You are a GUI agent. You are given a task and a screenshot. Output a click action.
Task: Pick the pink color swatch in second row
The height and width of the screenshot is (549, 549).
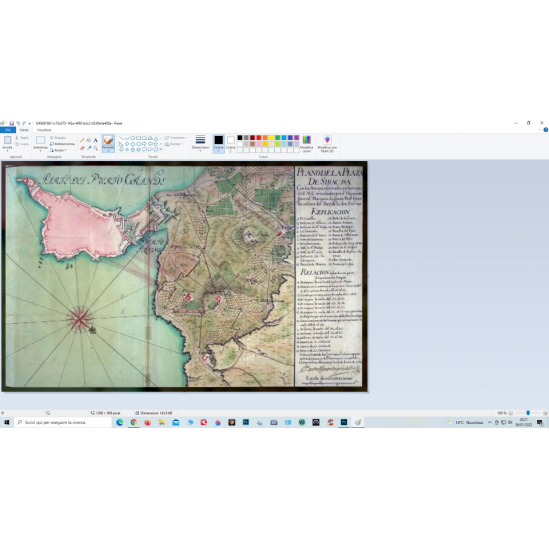point(259,144)
